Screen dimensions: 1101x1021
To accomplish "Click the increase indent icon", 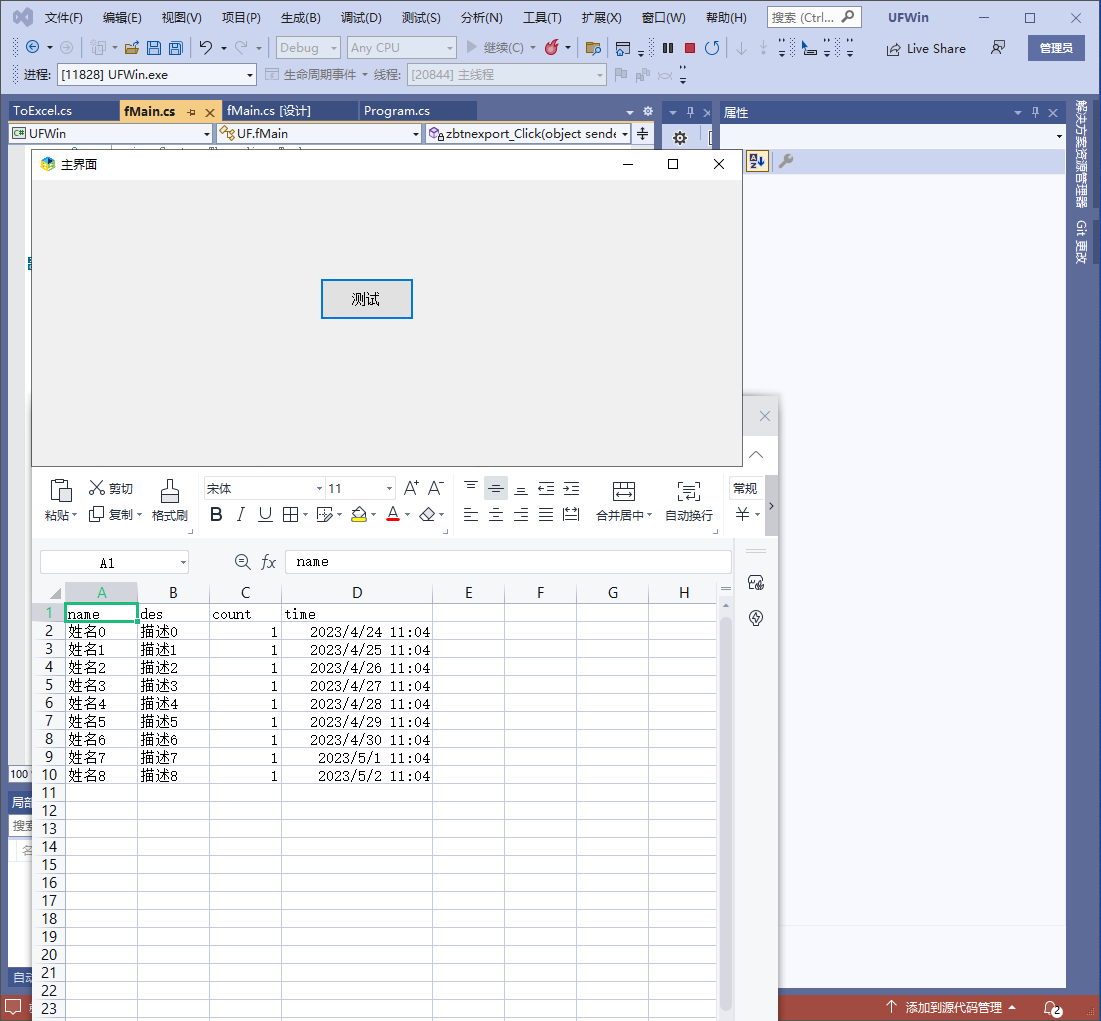I will pyautogui.click(x=572, y=488).
